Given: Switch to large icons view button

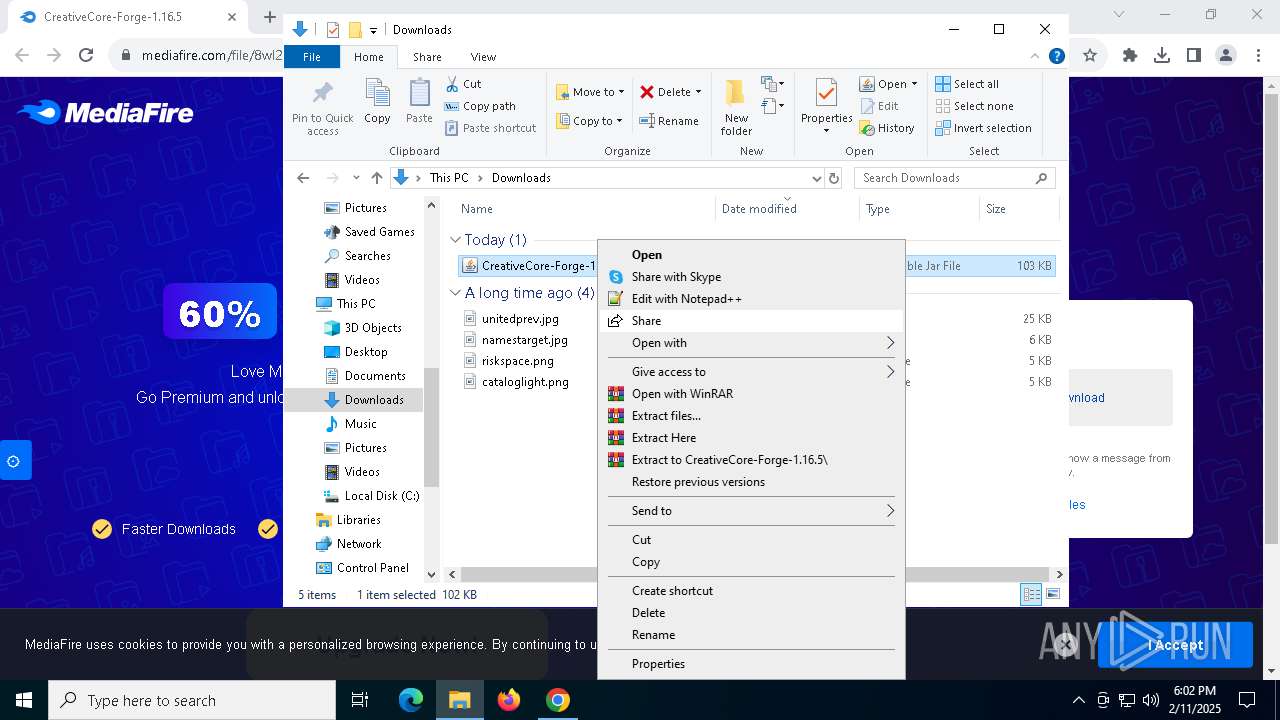Looking at the screenshot, I should coord(1052,594).
